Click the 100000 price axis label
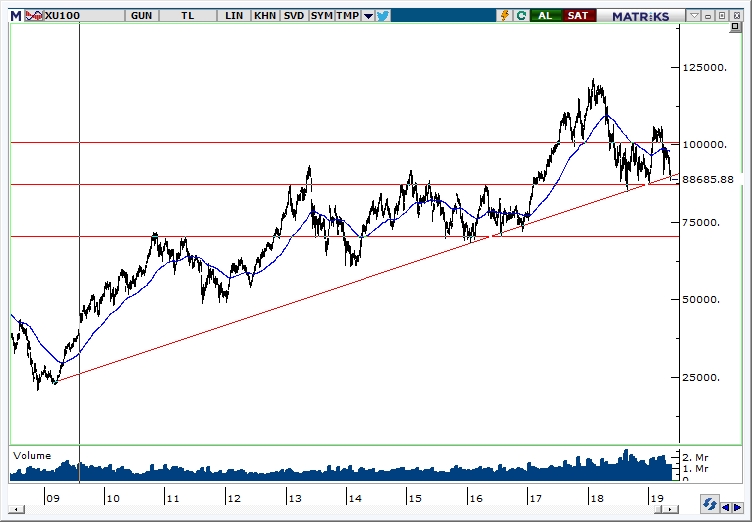The width and height of the screenshot is (752, 522). point(704,144)
